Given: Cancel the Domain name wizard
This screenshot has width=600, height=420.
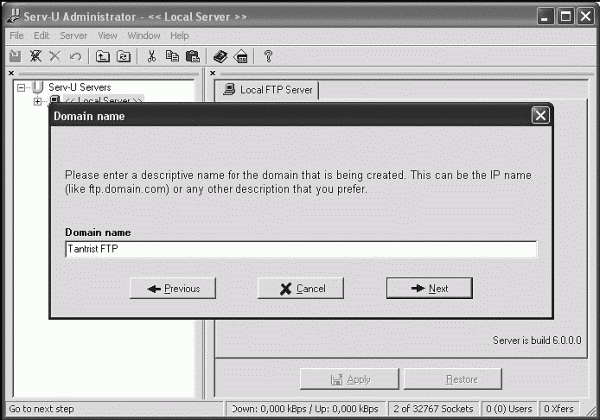Looking at the screenshot, I should coord(301,288).
